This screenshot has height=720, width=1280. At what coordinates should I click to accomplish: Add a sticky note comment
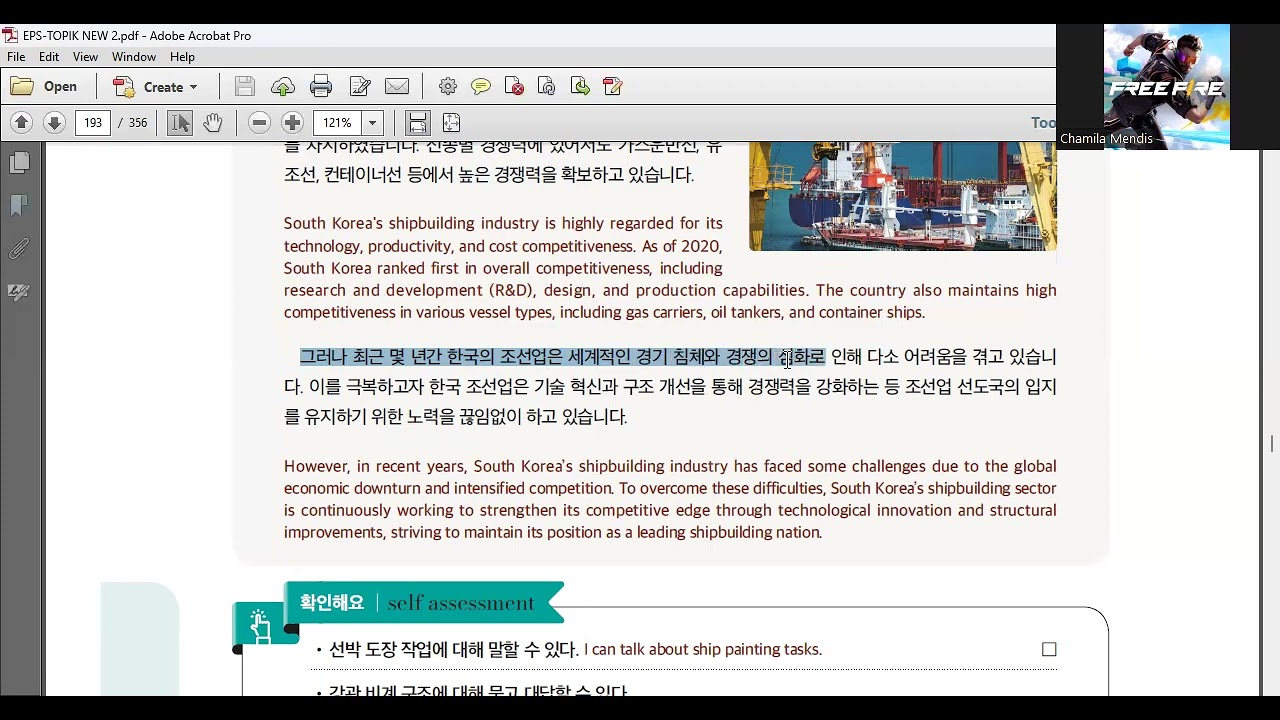click(481, 87)
